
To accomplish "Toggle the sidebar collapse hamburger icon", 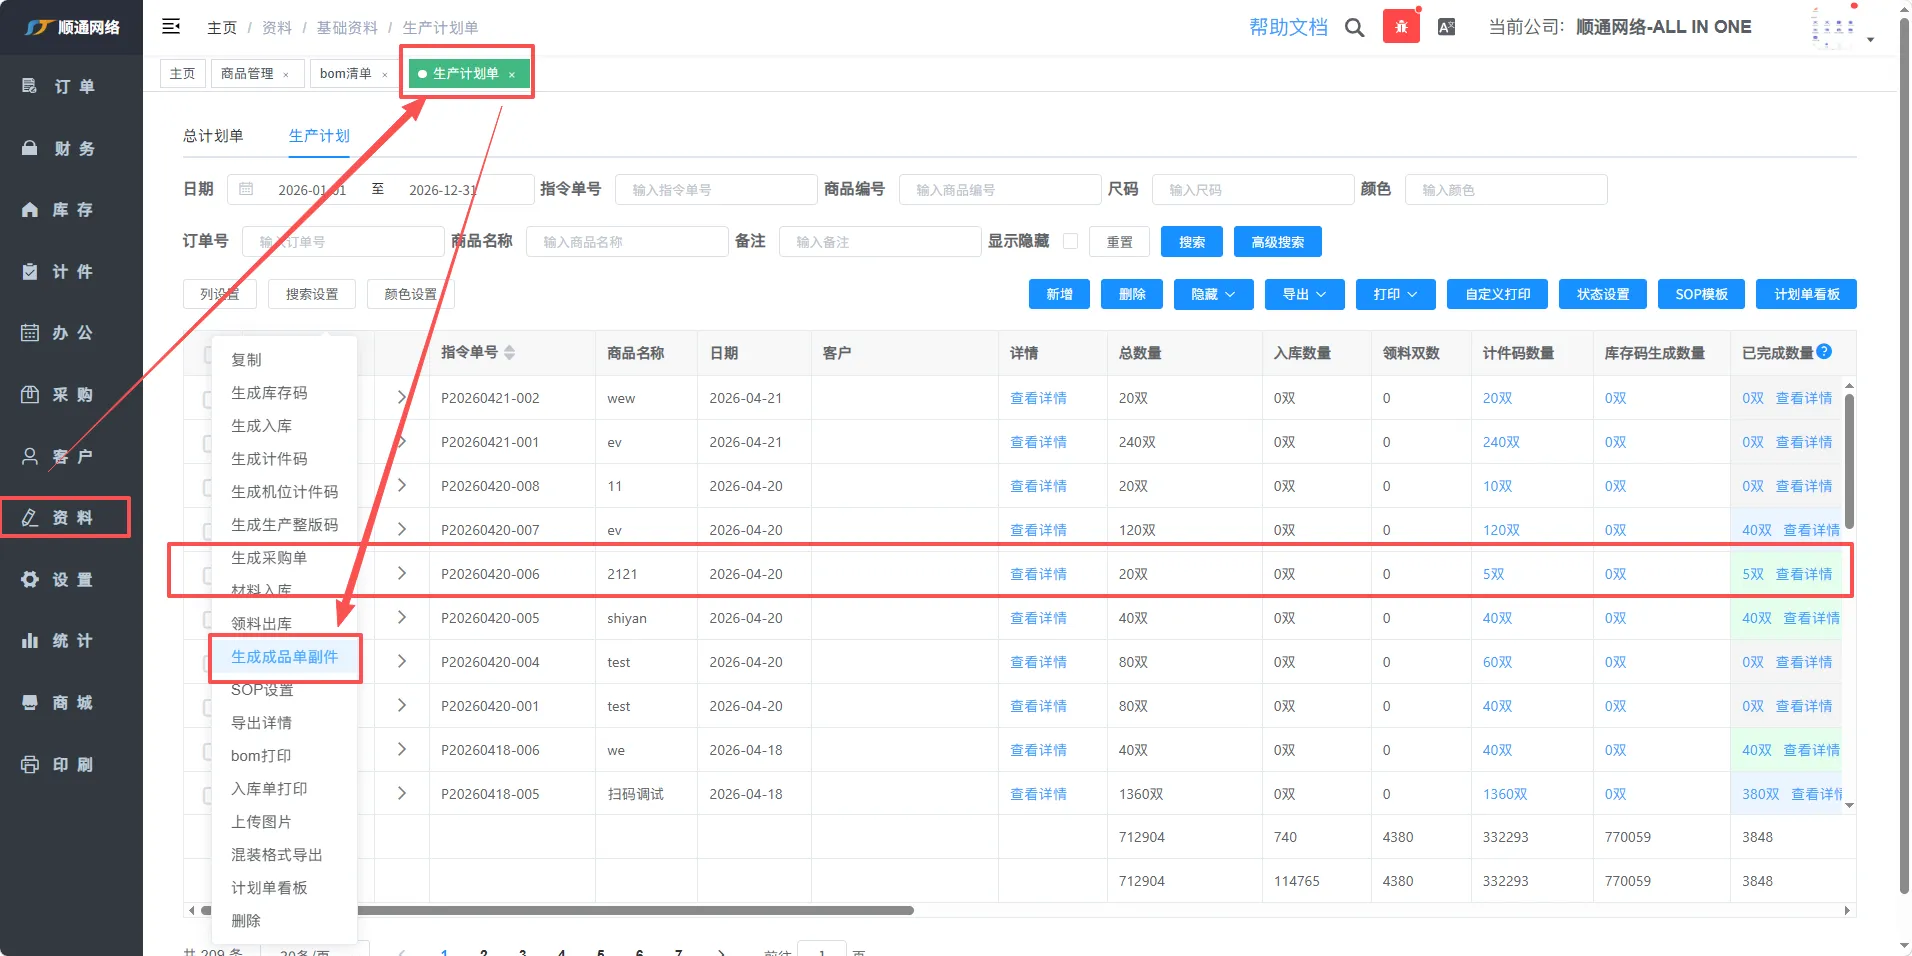I will 171,27.
